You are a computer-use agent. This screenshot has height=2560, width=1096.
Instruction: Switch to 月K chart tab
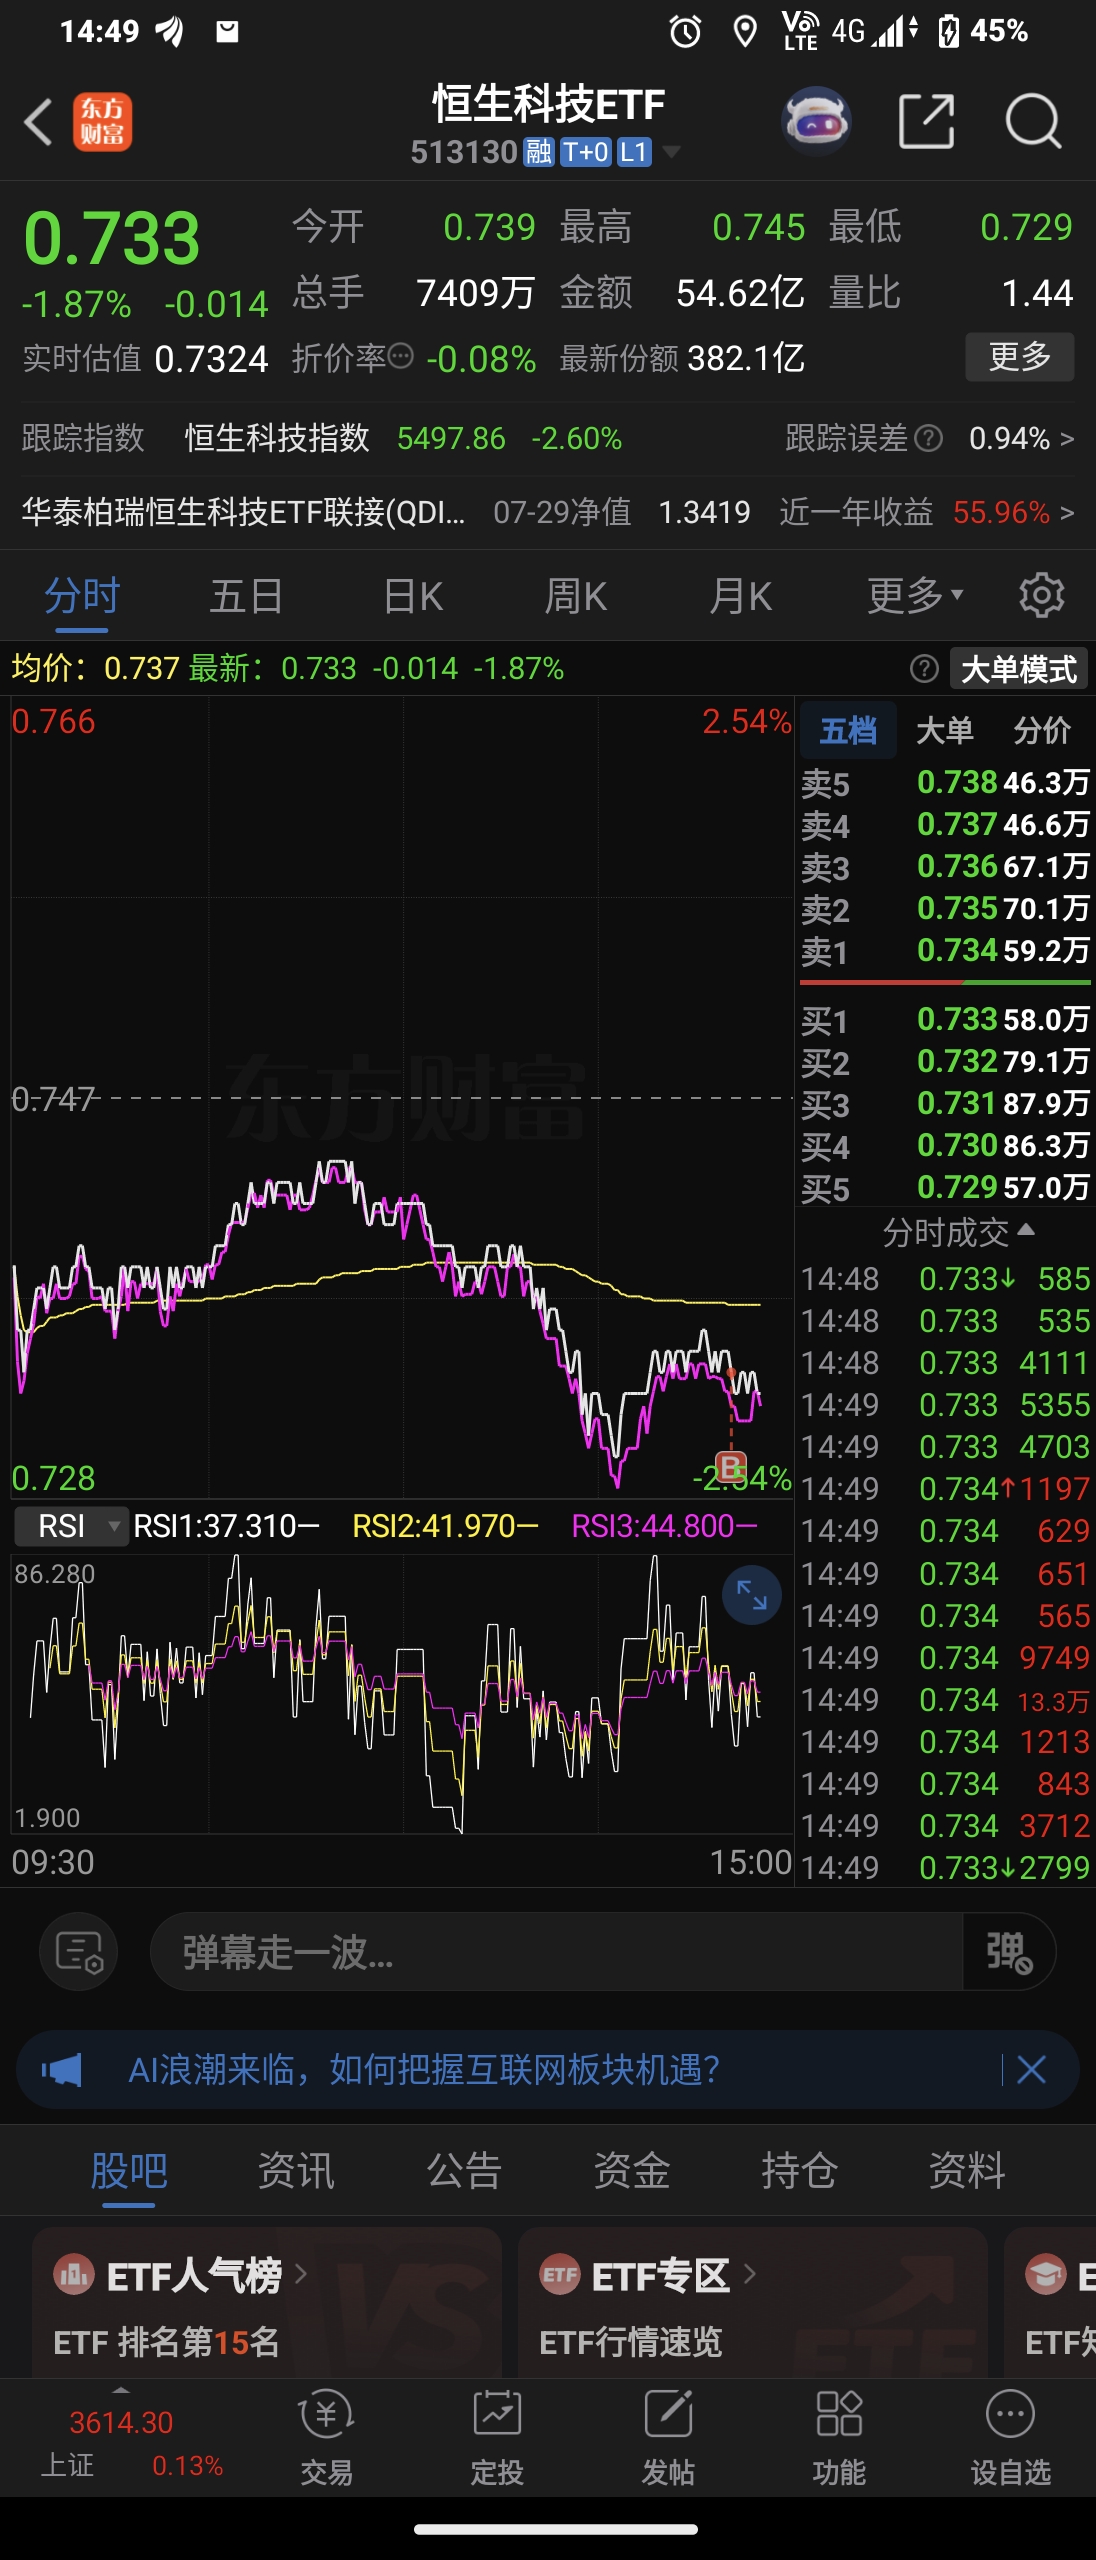[741, 596]
